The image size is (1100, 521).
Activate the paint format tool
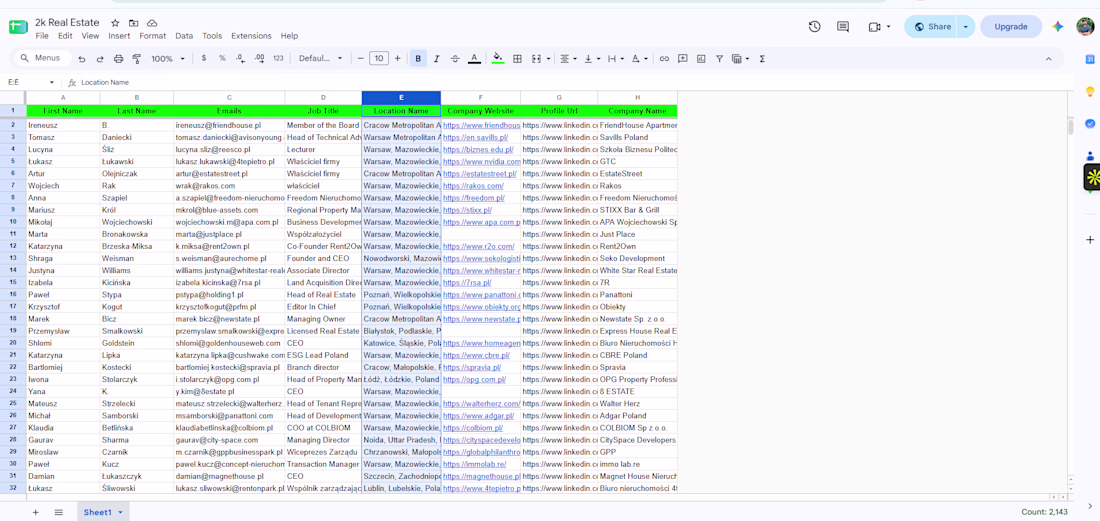pyautogui.click(x=137, y=59)
